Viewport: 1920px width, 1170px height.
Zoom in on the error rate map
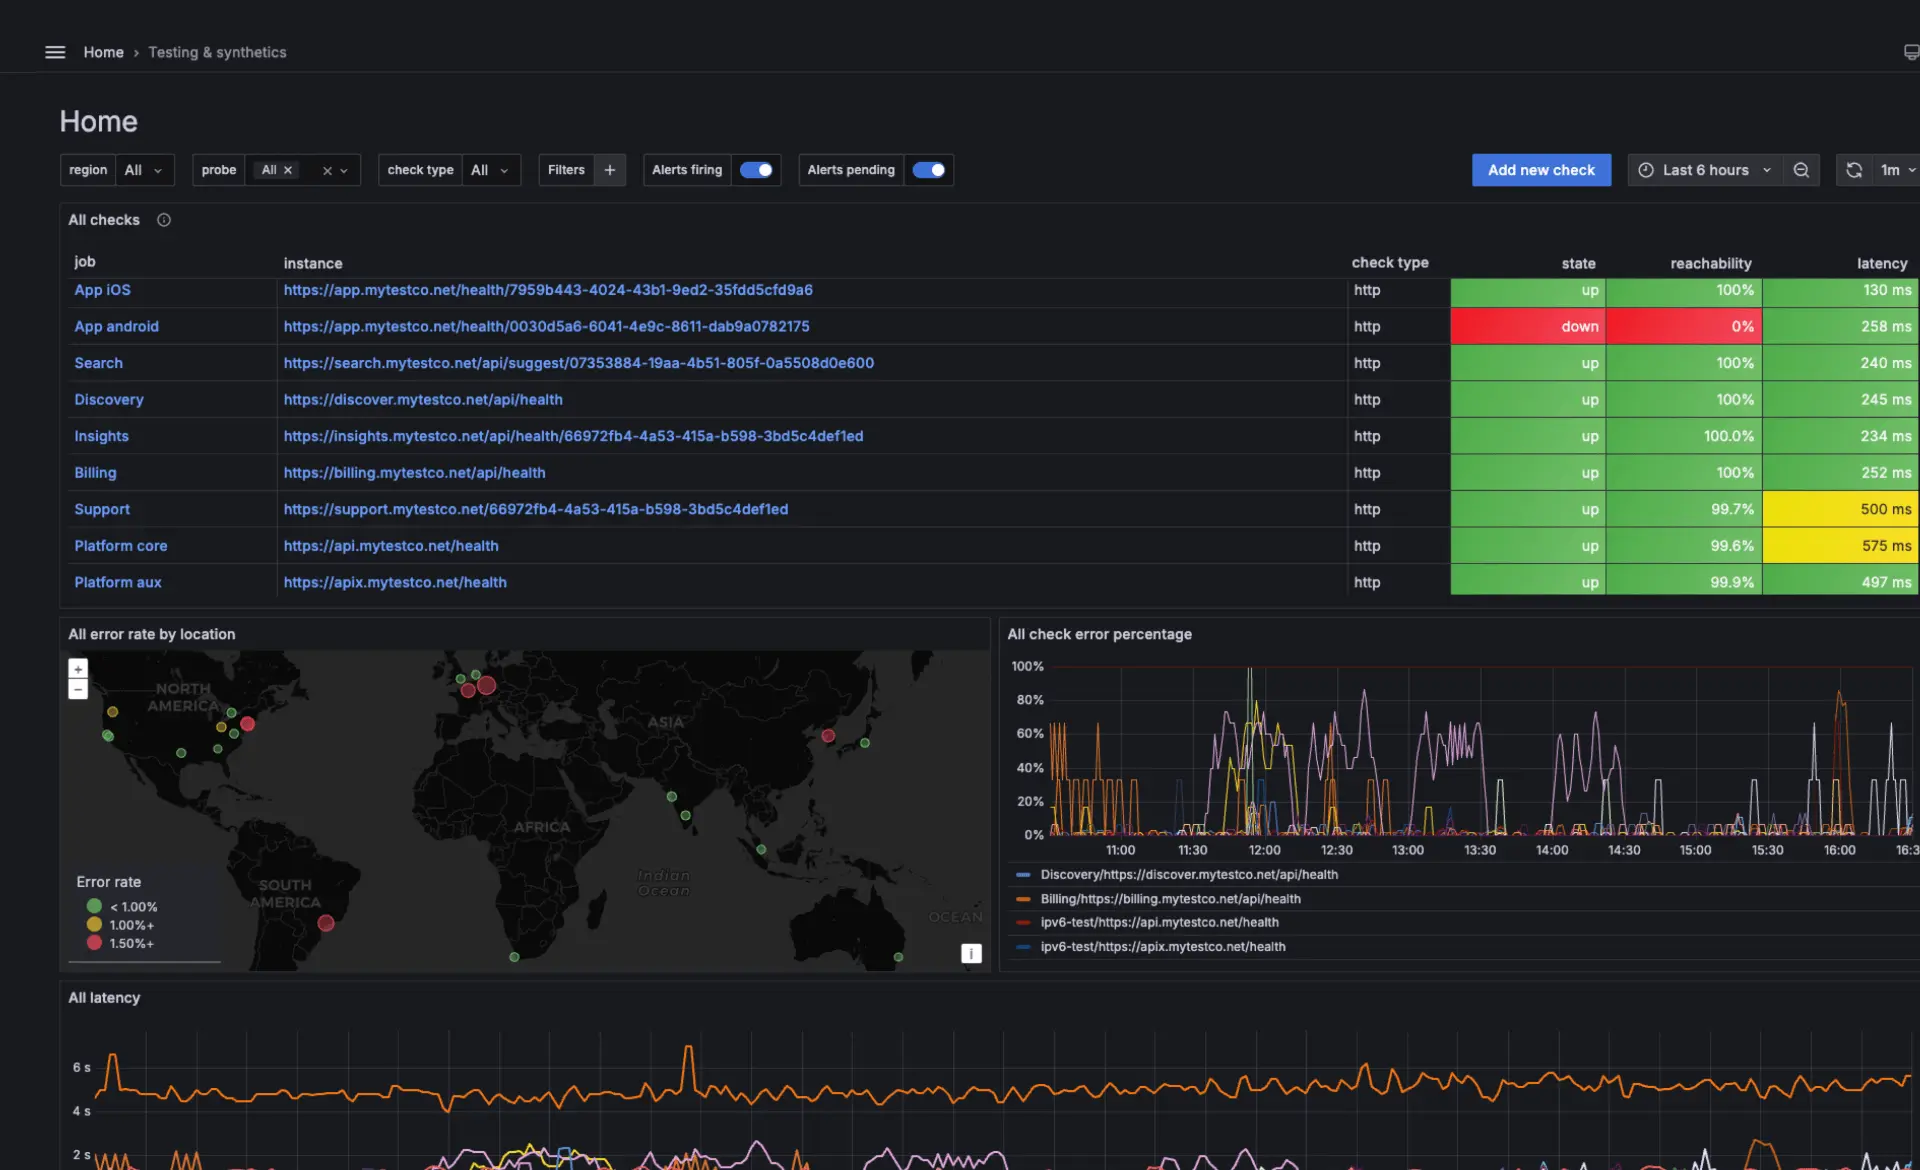click(x=78, y=669)
